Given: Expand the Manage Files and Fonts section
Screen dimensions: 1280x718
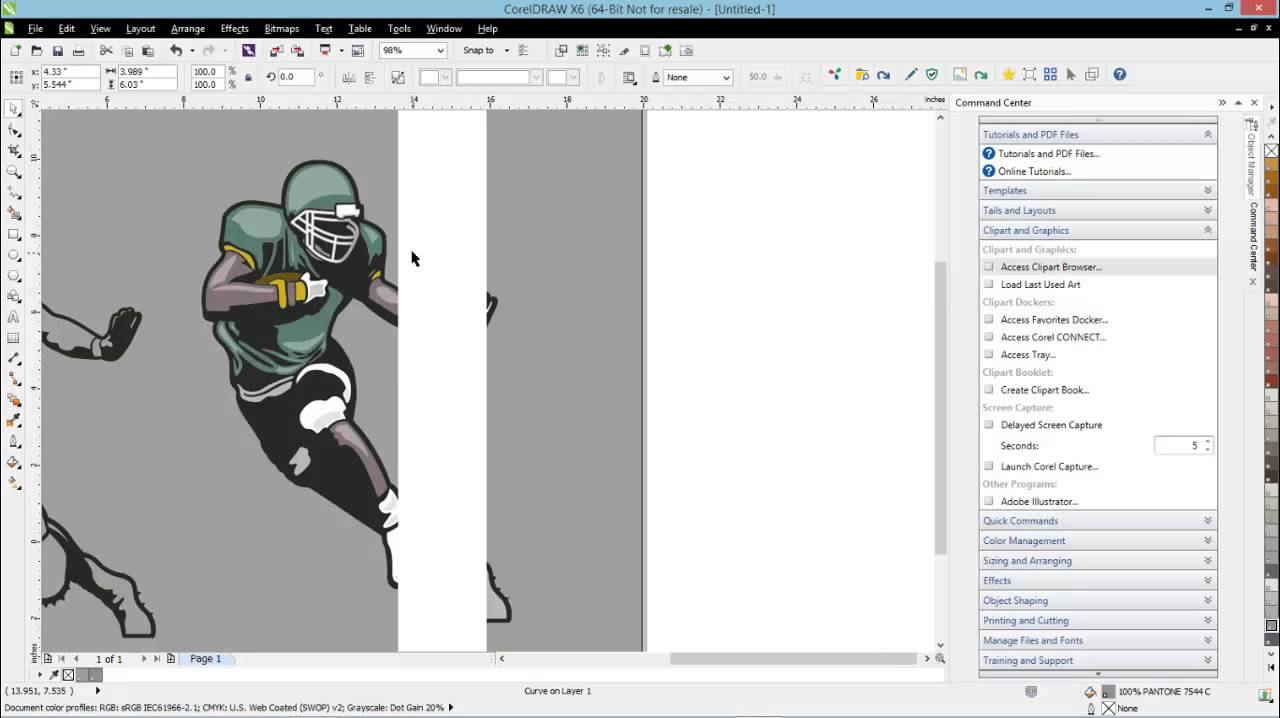Looking at the screenshot, I should click(1098, 640).
